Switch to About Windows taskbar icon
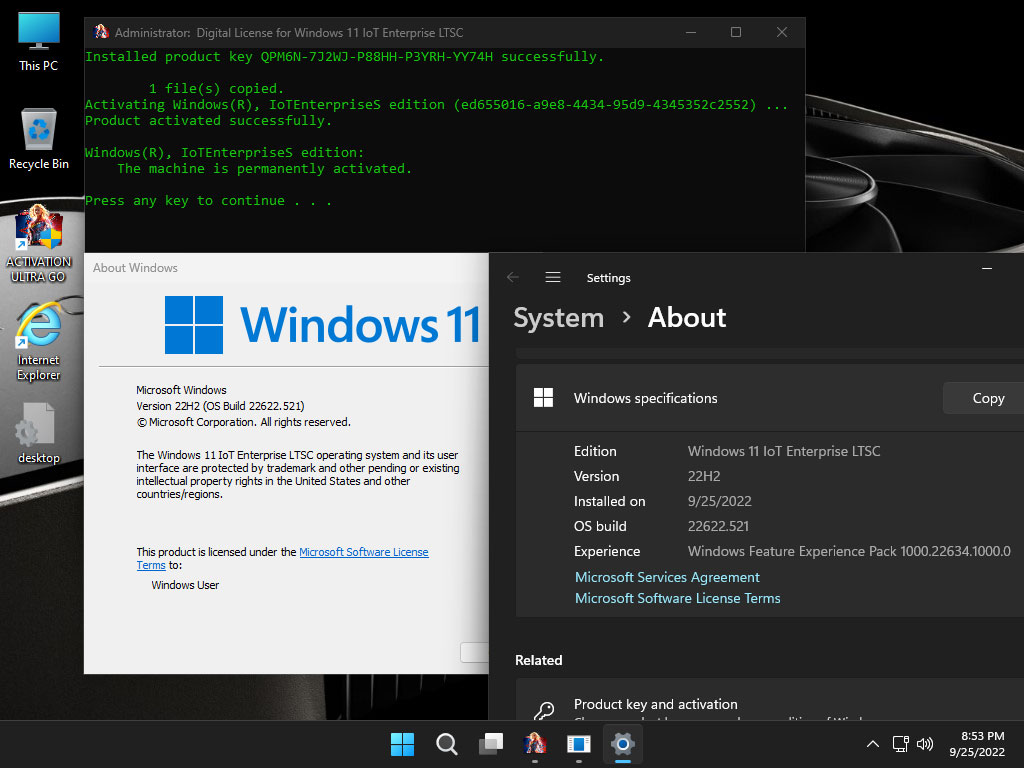The image size is (1024, 768). click(x=579, y=744)
